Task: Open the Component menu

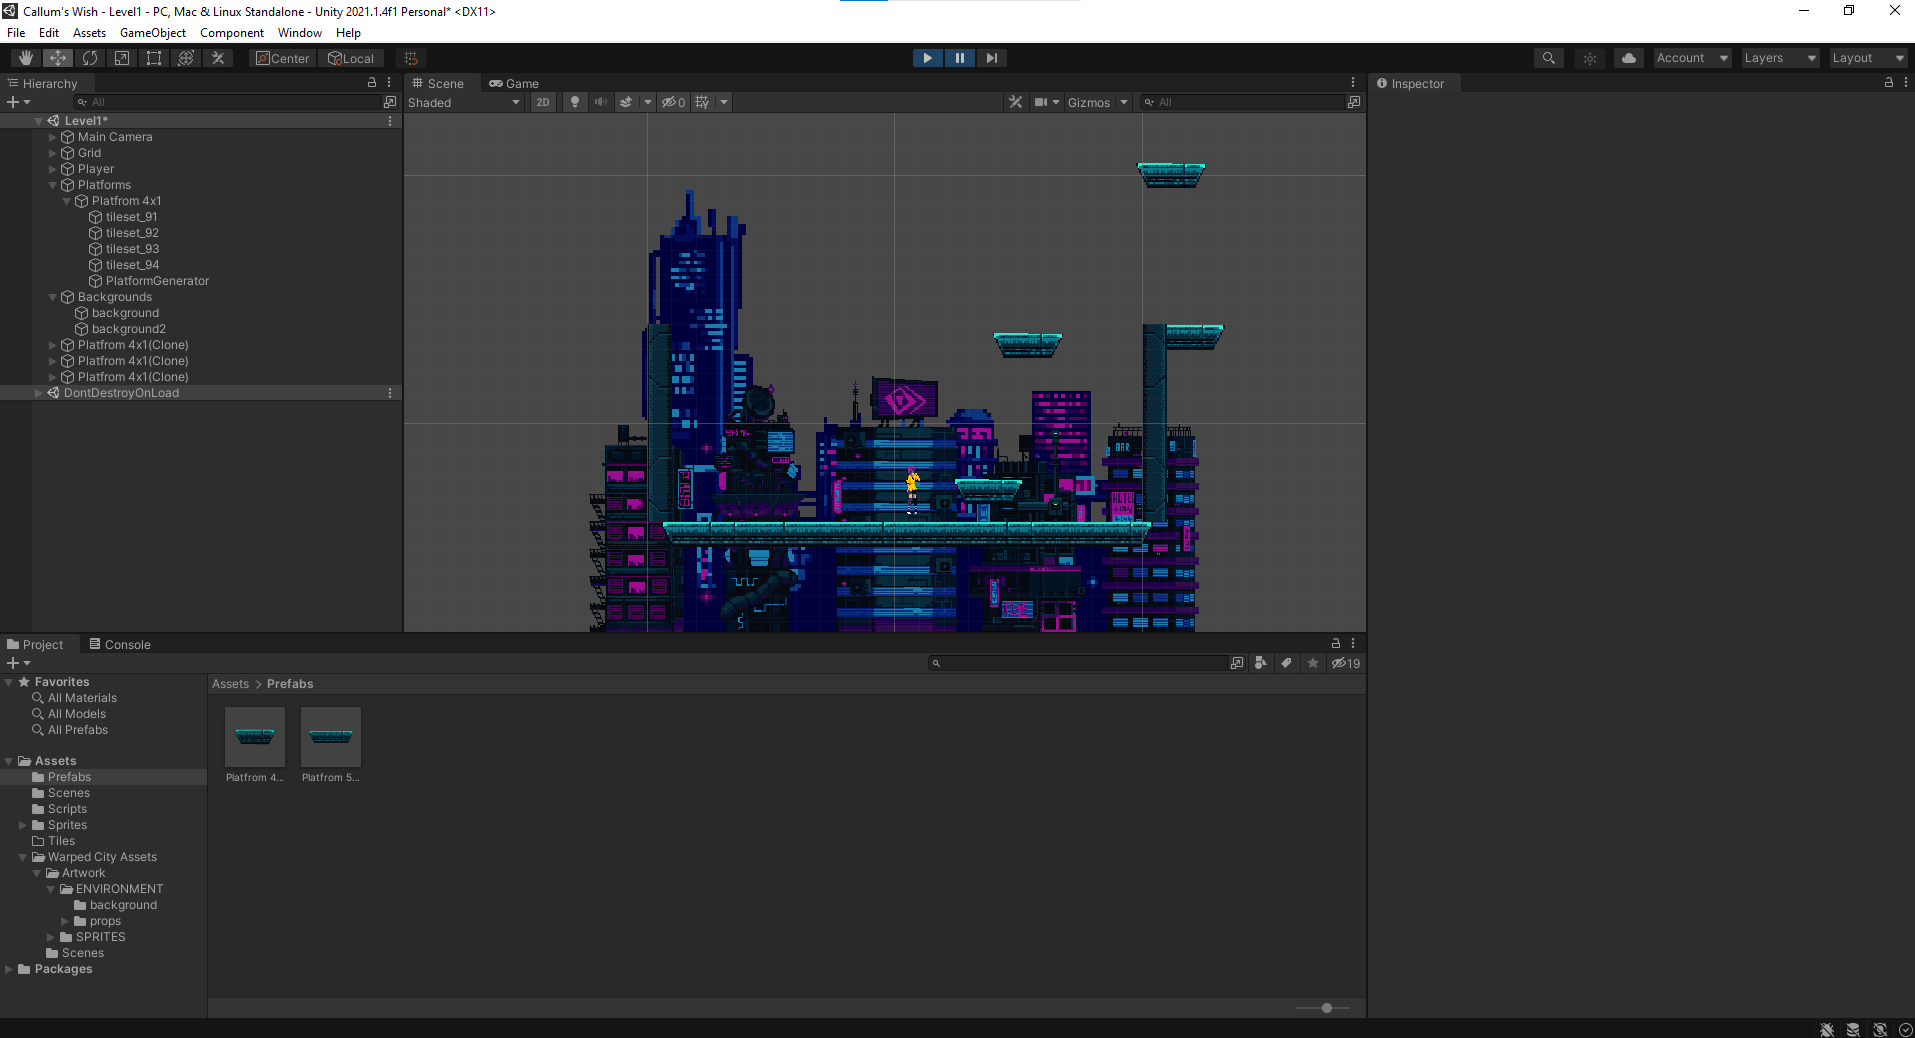Action: tap(232, 33)
